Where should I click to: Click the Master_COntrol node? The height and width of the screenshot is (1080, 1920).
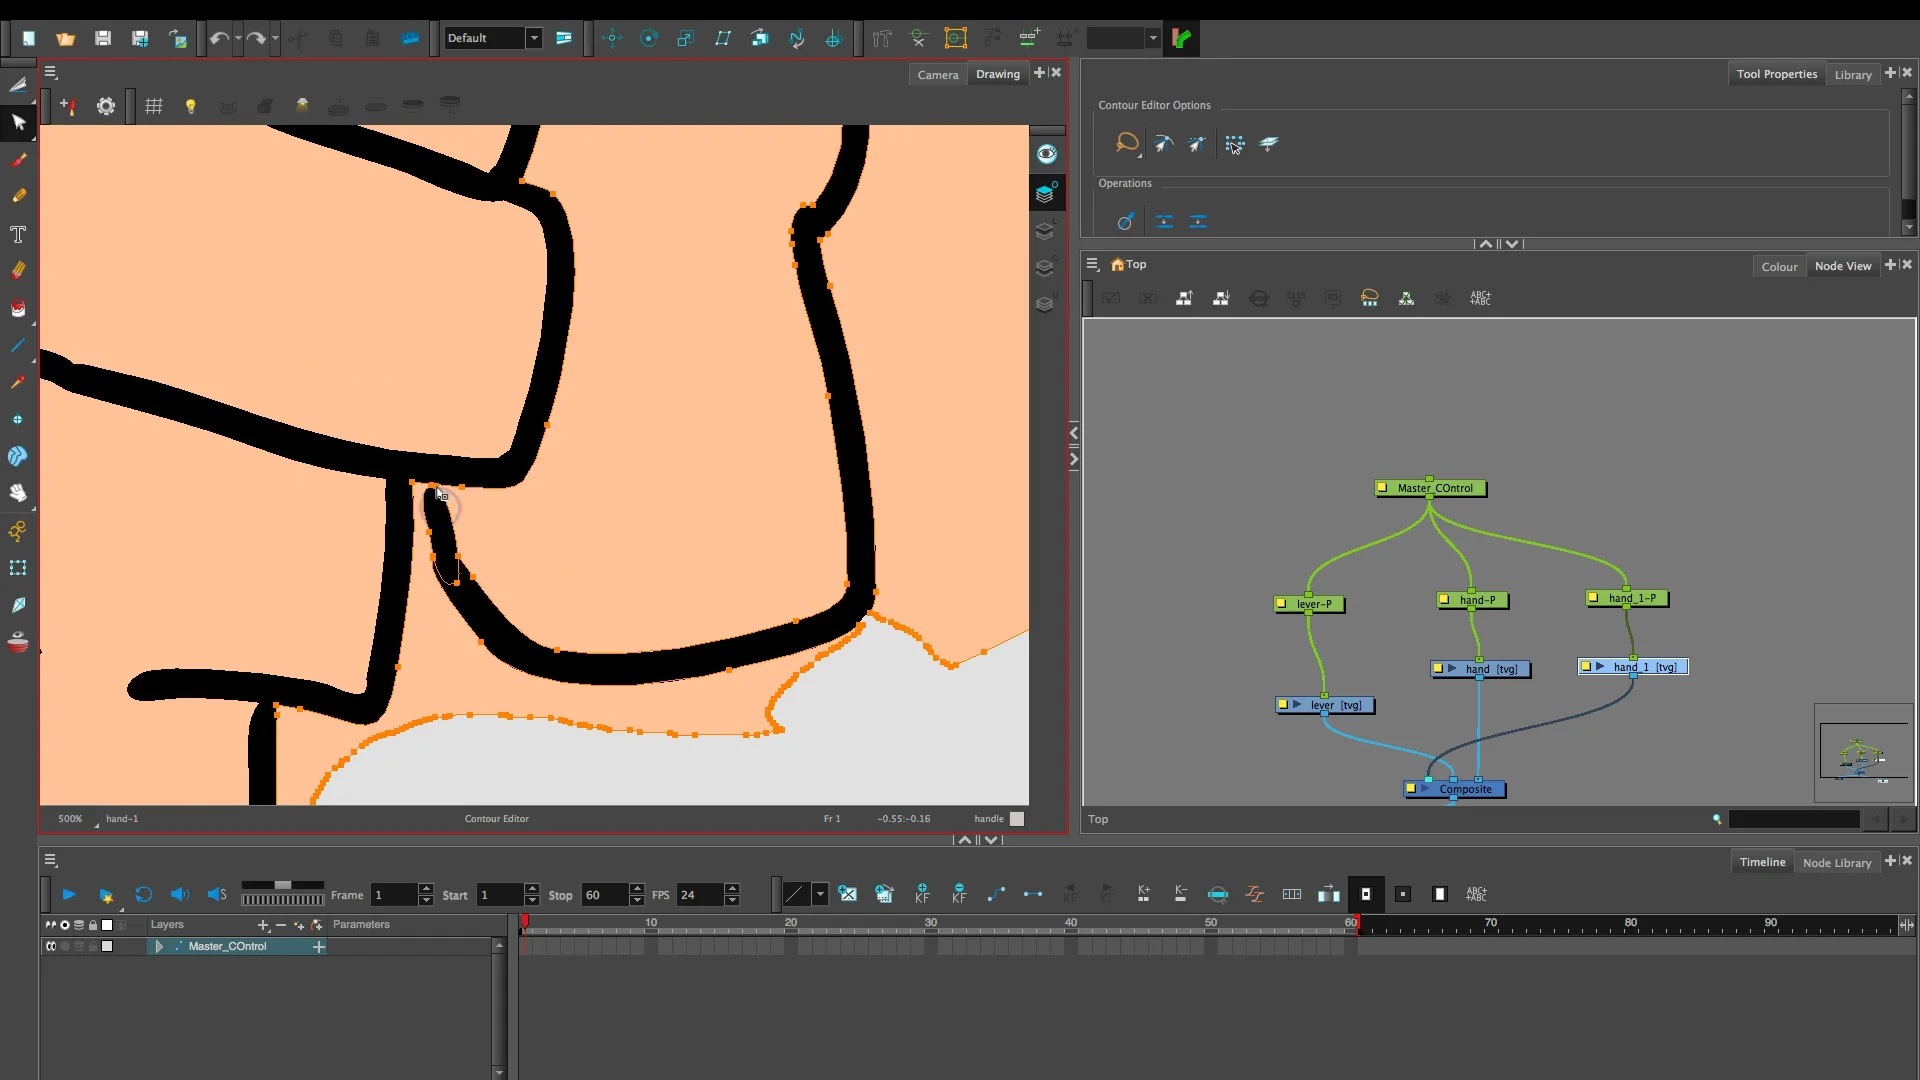tap(1431, 488)
